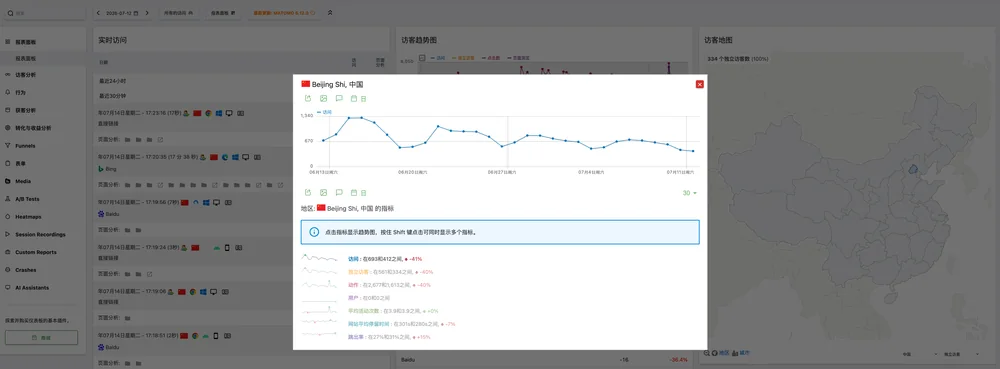Open the 2026-07-12 date picker
The width and height of the screenshot is (1000, 369).
click(x=122, y=13)
